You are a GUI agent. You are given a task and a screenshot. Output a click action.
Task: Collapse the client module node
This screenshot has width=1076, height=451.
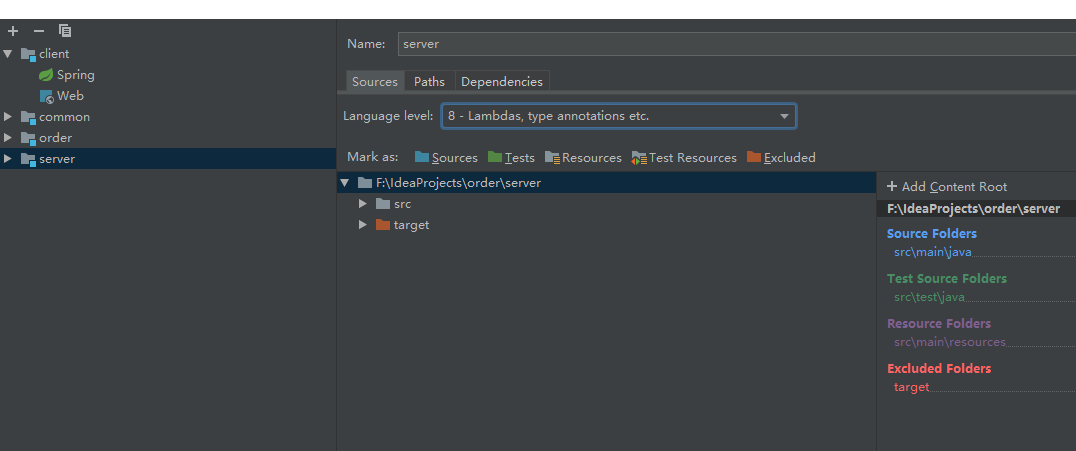pos(8,54)
